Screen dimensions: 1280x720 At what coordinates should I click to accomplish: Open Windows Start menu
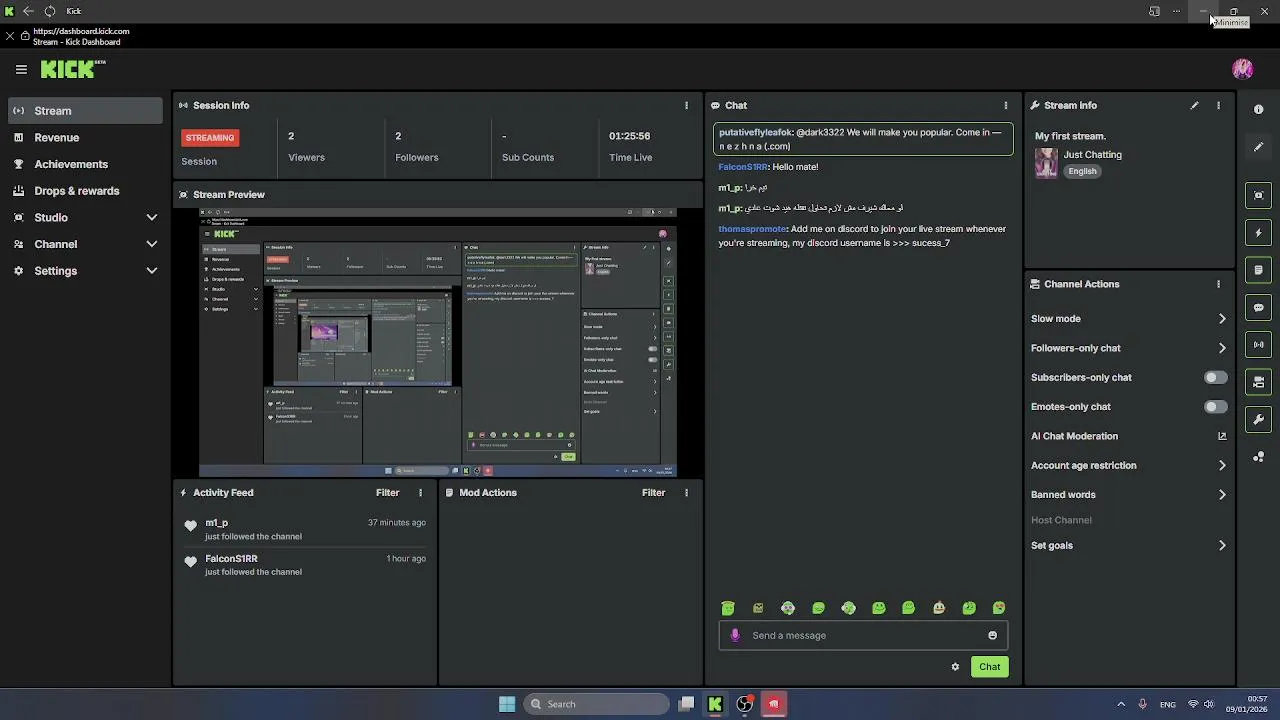[507, 704]
